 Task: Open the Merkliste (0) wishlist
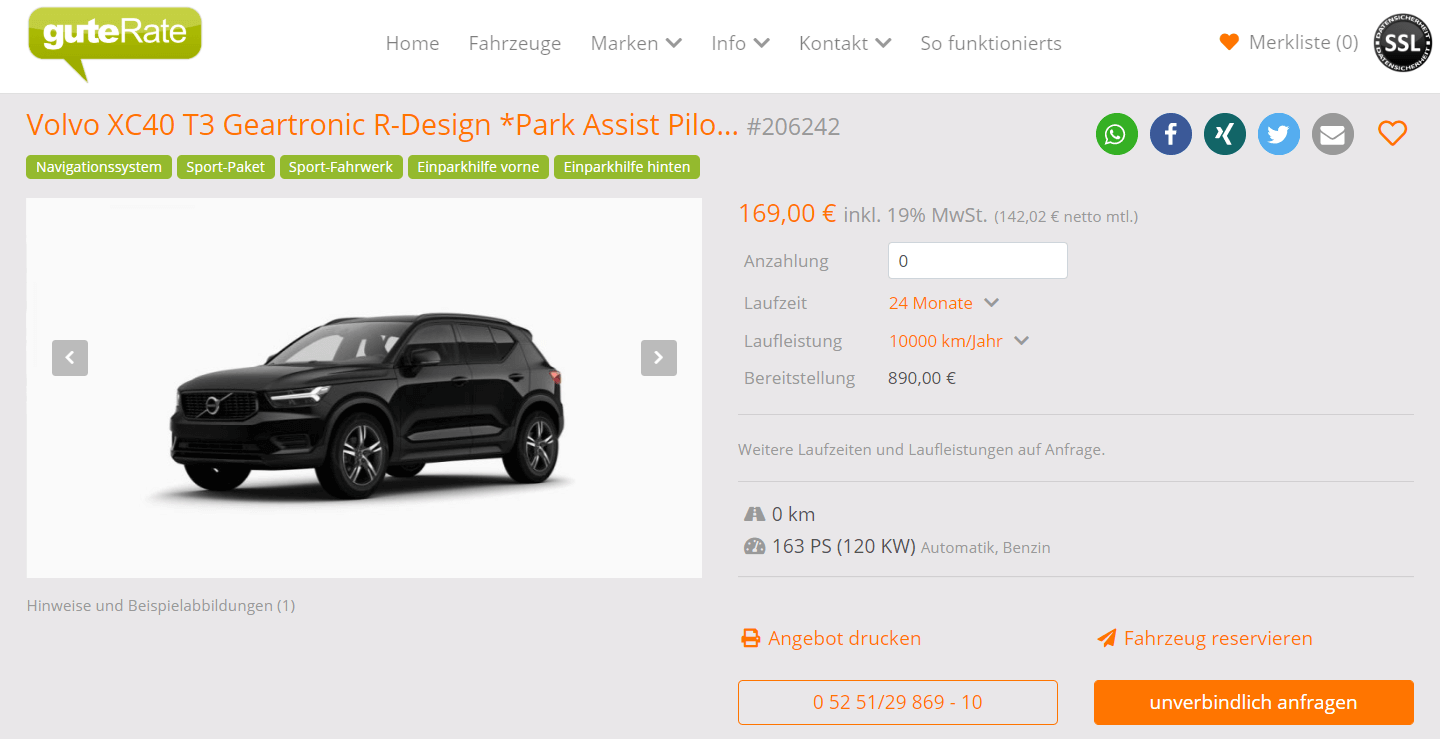(1289, 42)
